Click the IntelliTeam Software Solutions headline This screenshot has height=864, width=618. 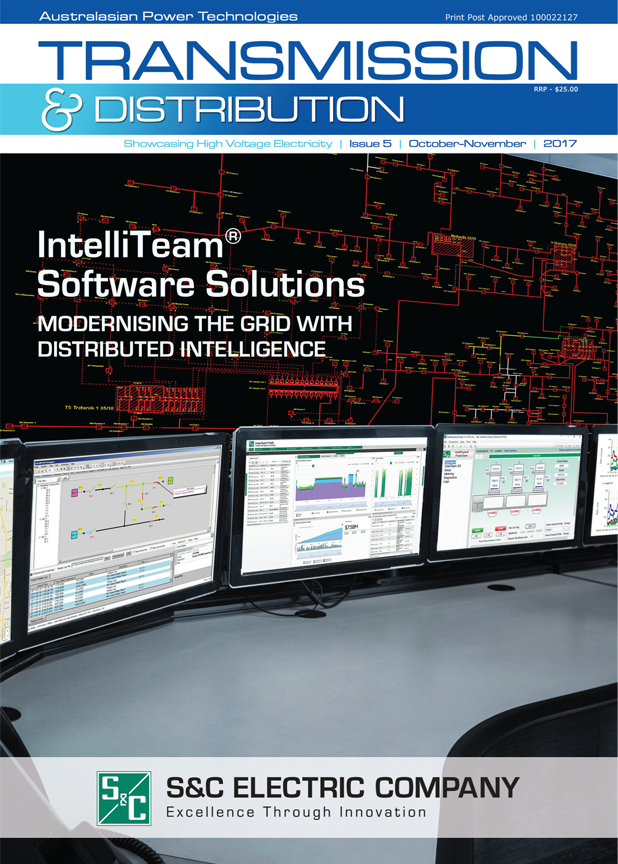(x=200, y=264)
